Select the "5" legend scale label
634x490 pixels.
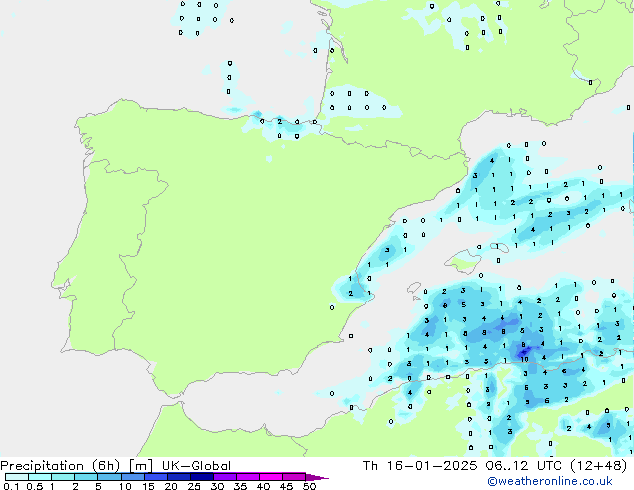pos(98,486)
